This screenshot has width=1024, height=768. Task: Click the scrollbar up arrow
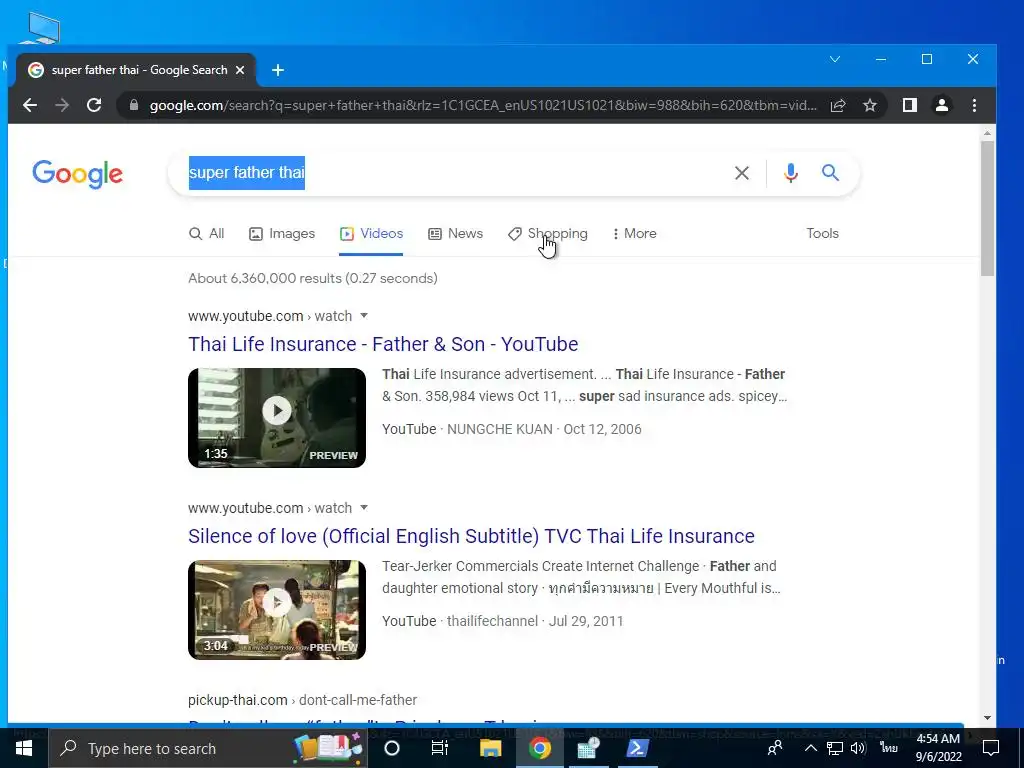point(987,133)
